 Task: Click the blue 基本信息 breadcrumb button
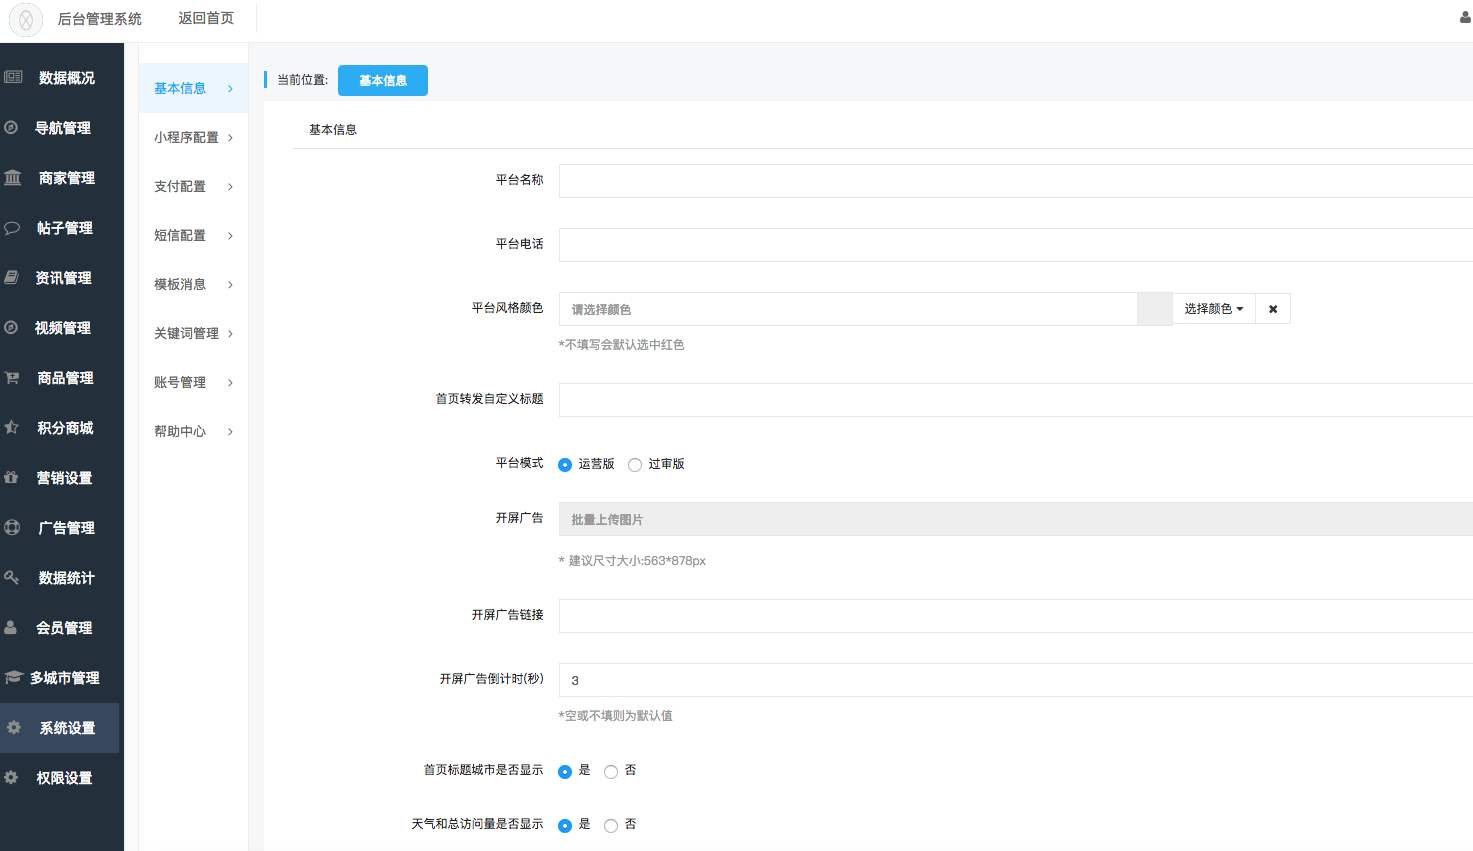point(382,81)
